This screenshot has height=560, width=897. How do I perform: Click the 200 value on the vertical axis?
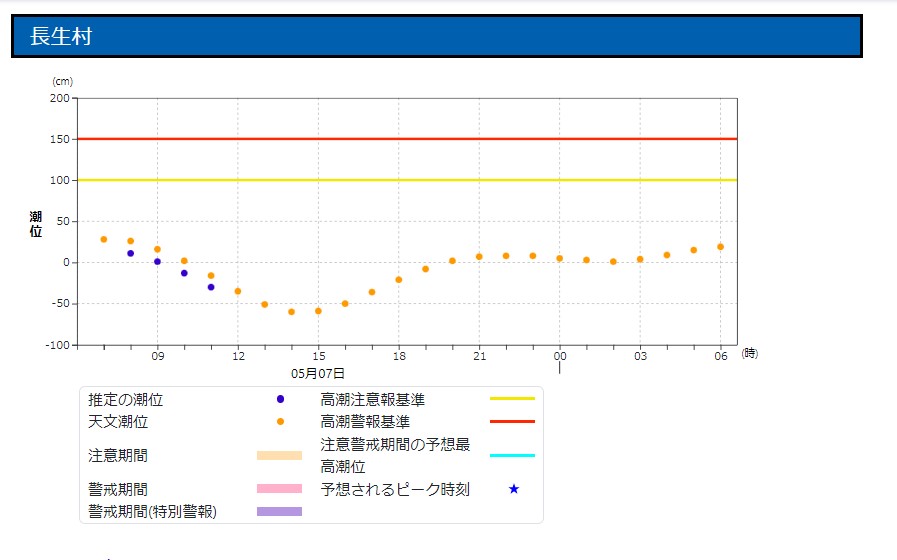click(x=59, y=98)
